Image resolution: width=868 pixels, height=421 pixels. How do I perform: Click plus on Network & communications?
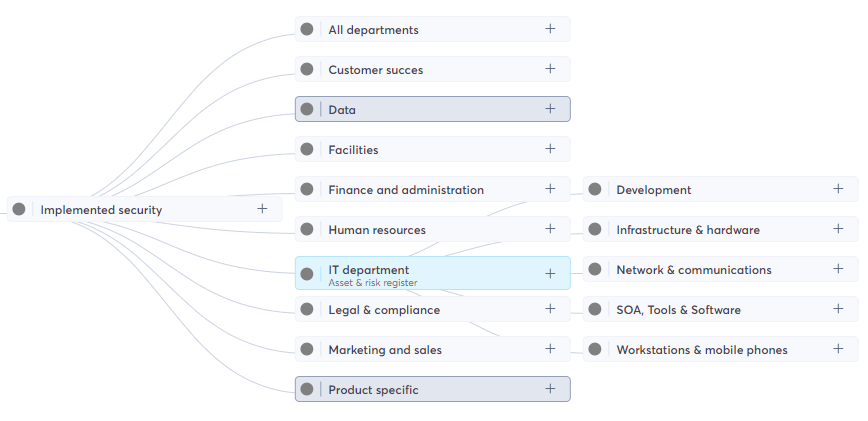(x=838, y=269)
